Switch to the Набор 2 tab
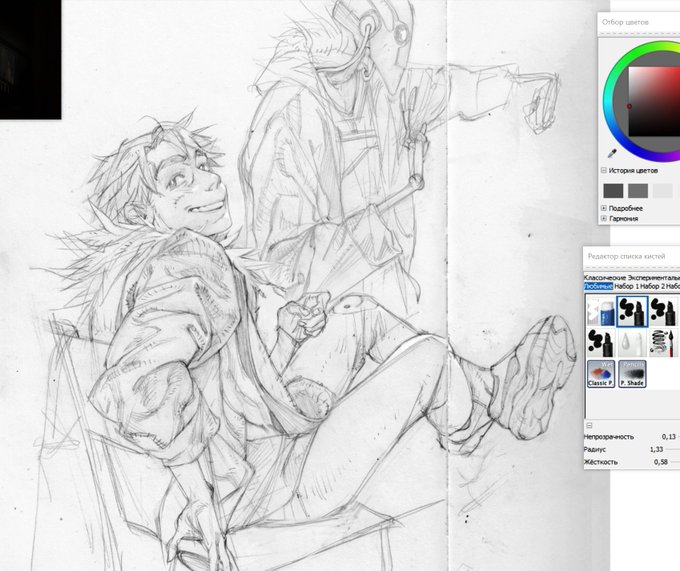 (x=652, y=286)
